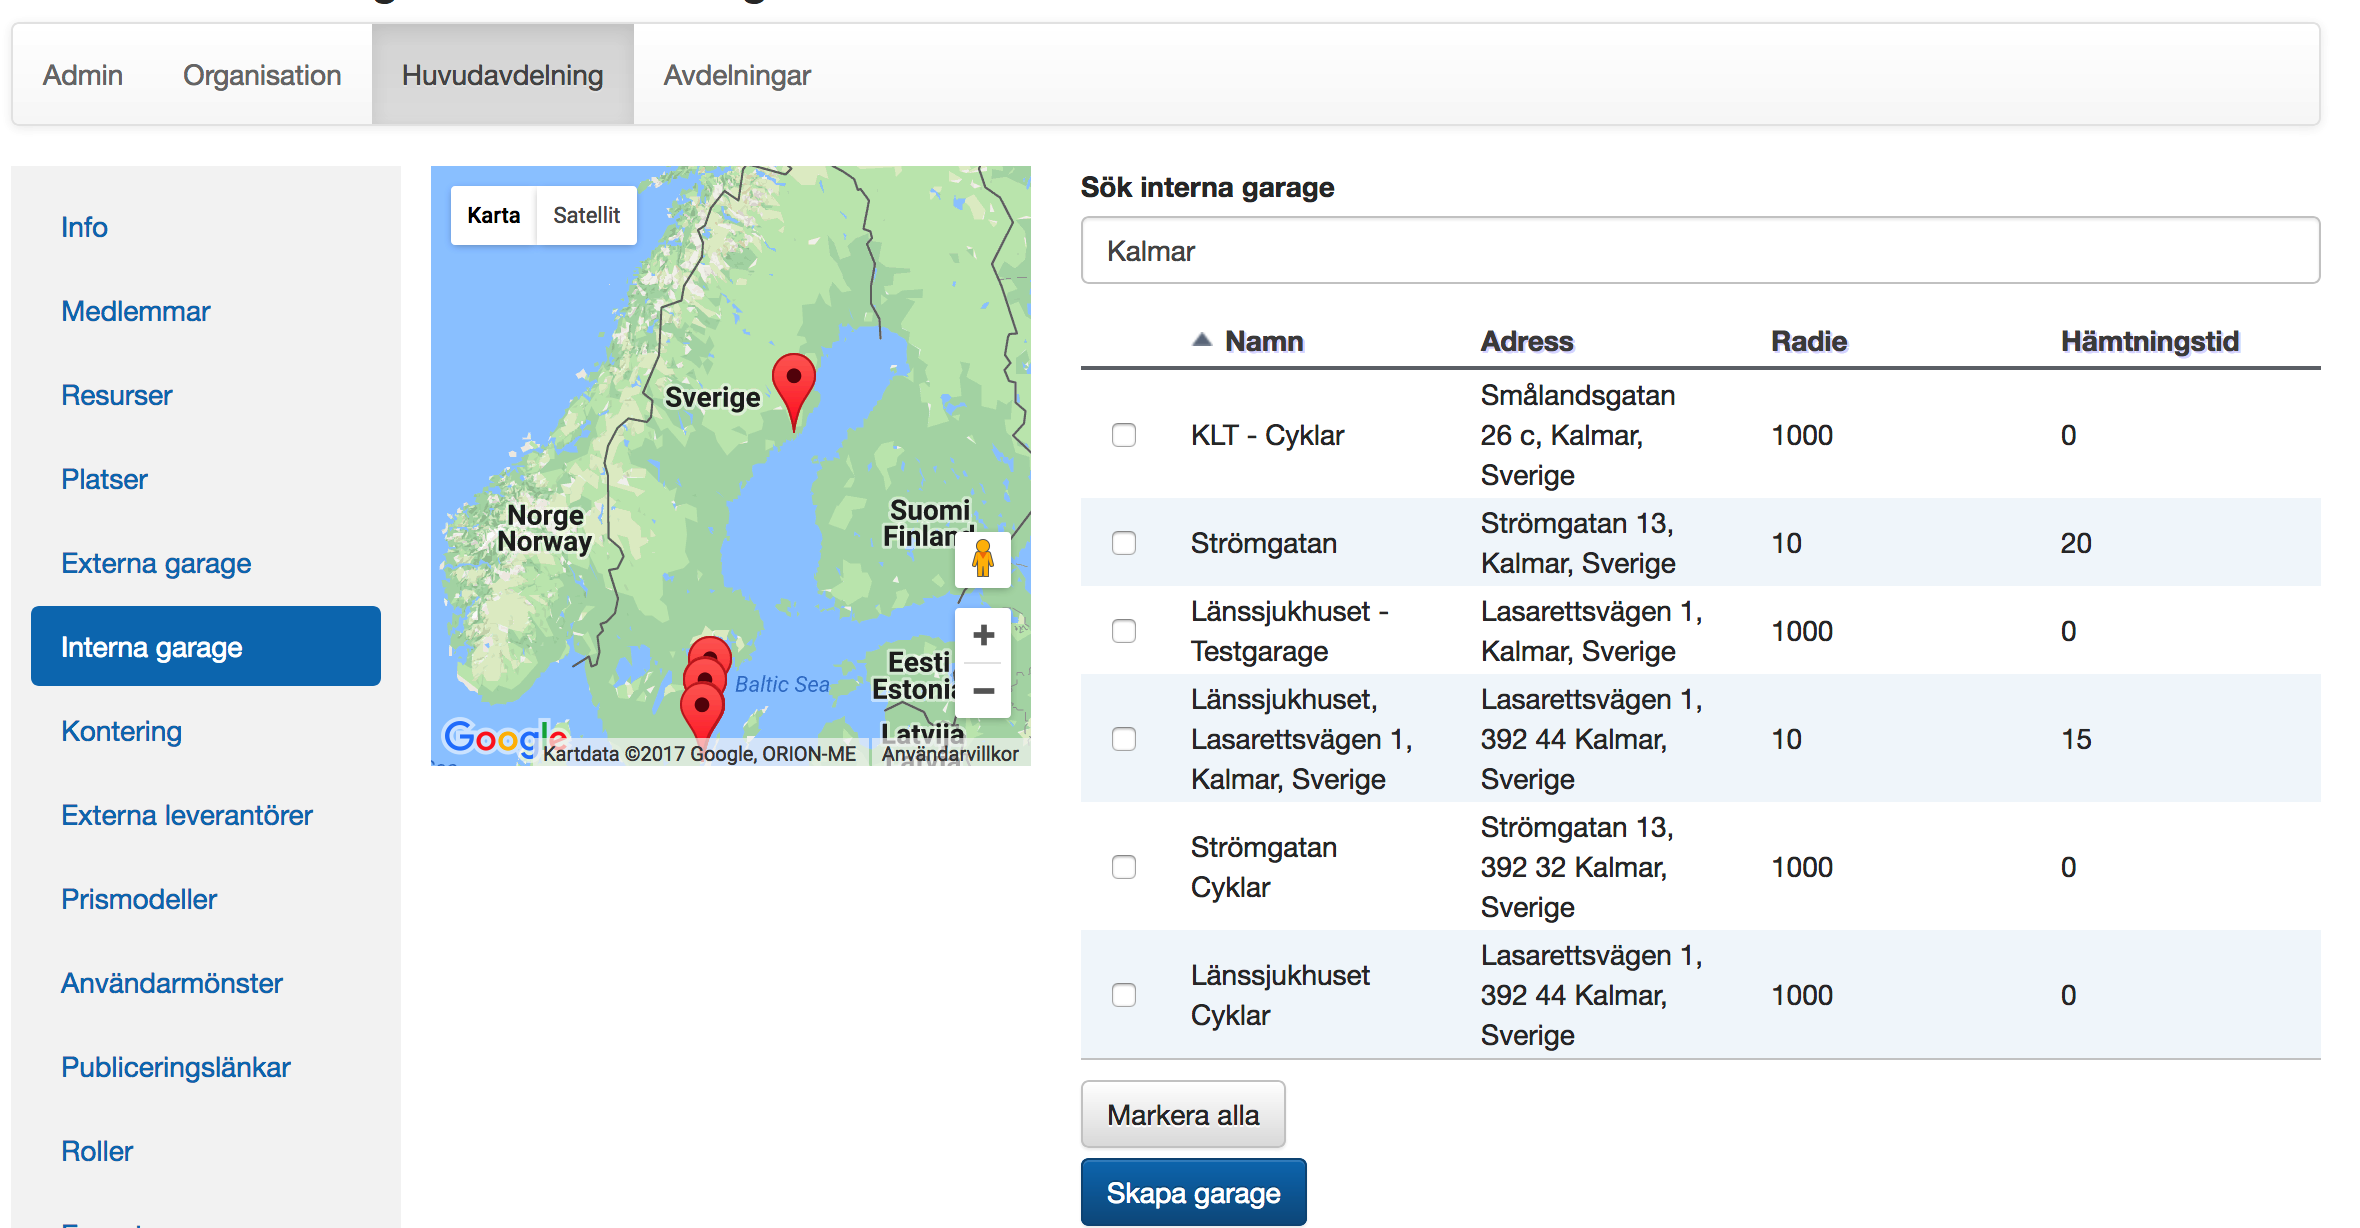Tick the checkbox for the Strömgatan row

tap(1124, 543)
